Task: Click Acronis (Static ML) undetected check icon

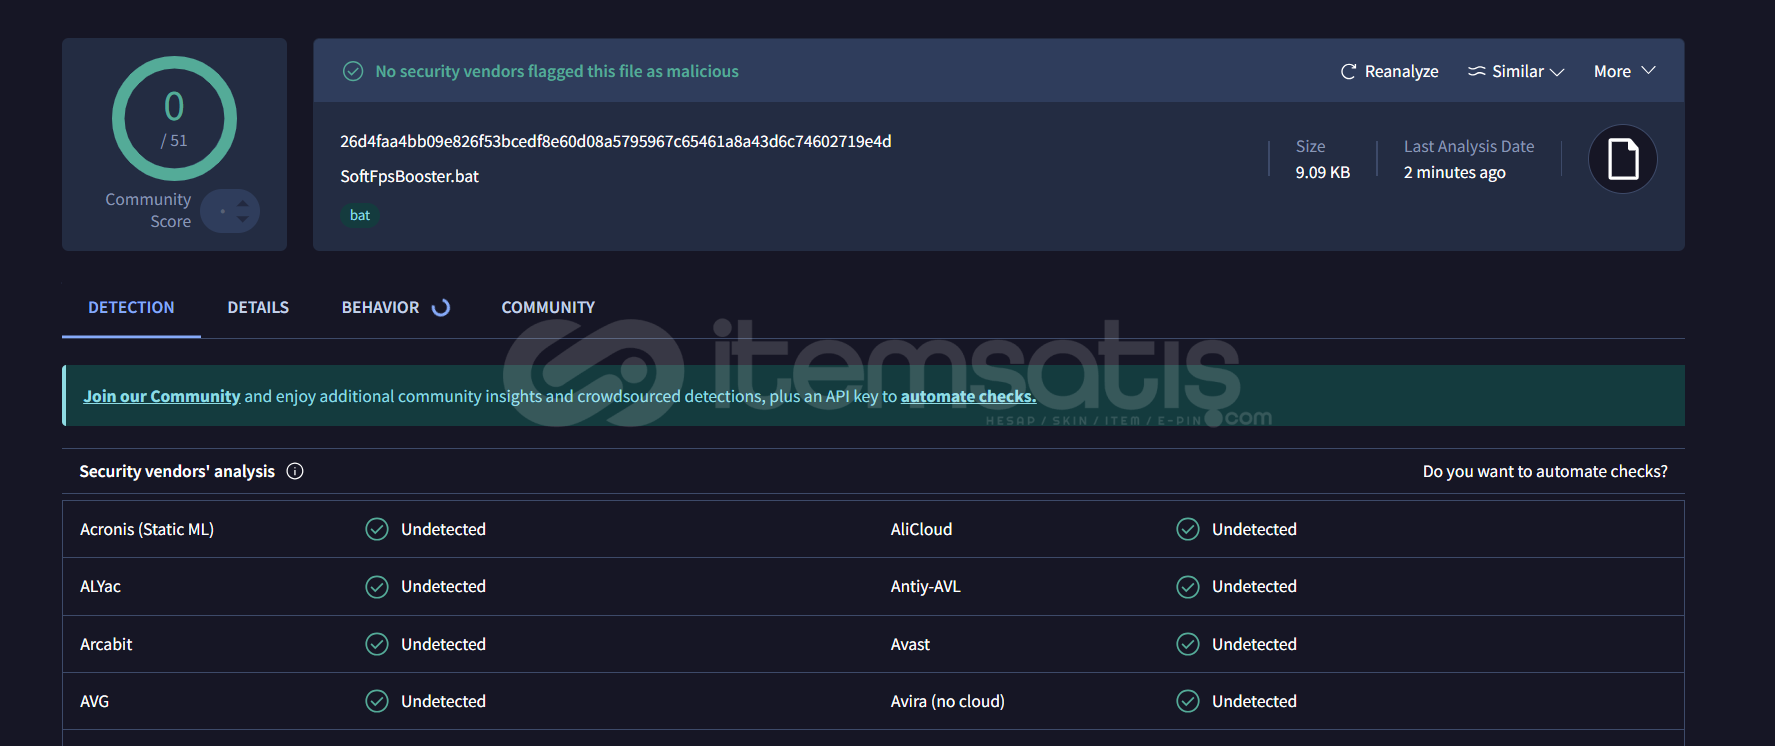Action: tap(377, 529)
